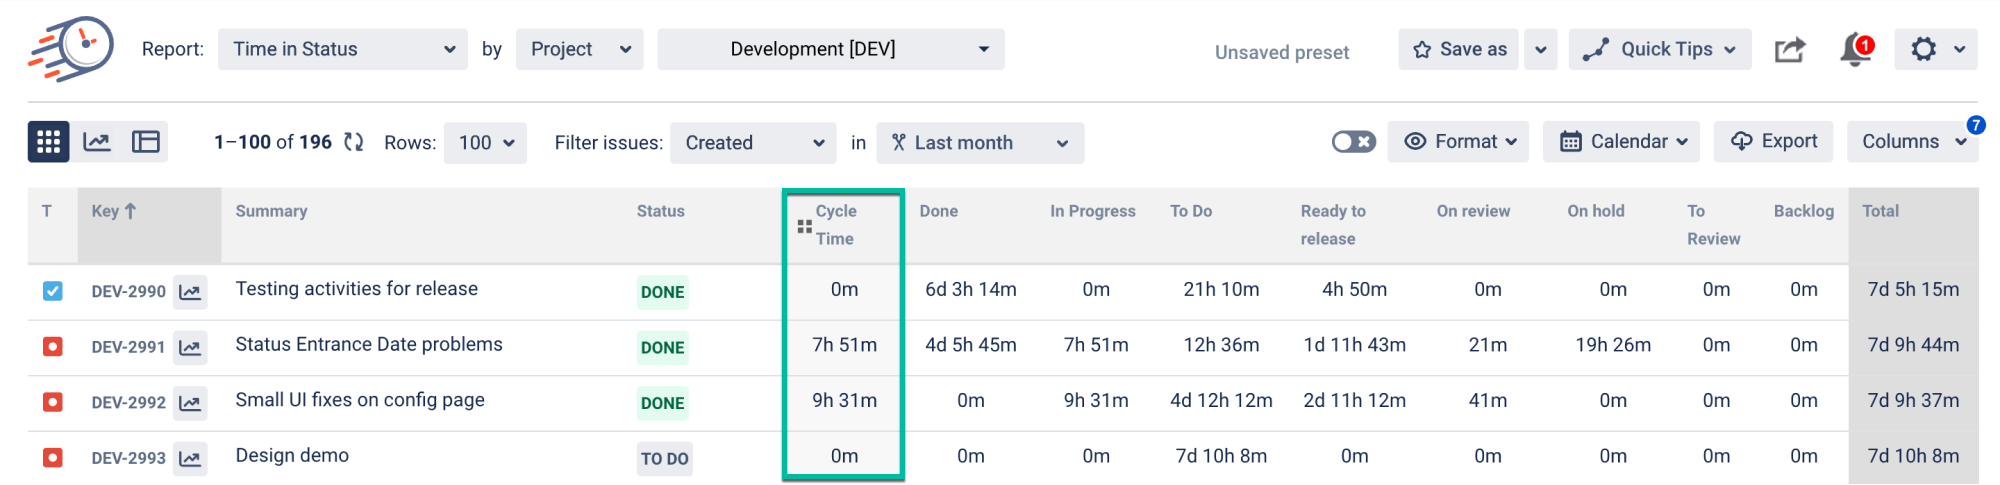
Task: Select 'Design demo' summary text
Action: coord(292,456)
